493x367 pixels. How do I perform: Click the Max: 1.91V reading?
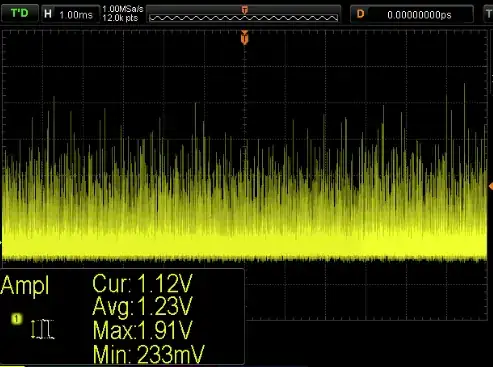(x=143, y=330)
